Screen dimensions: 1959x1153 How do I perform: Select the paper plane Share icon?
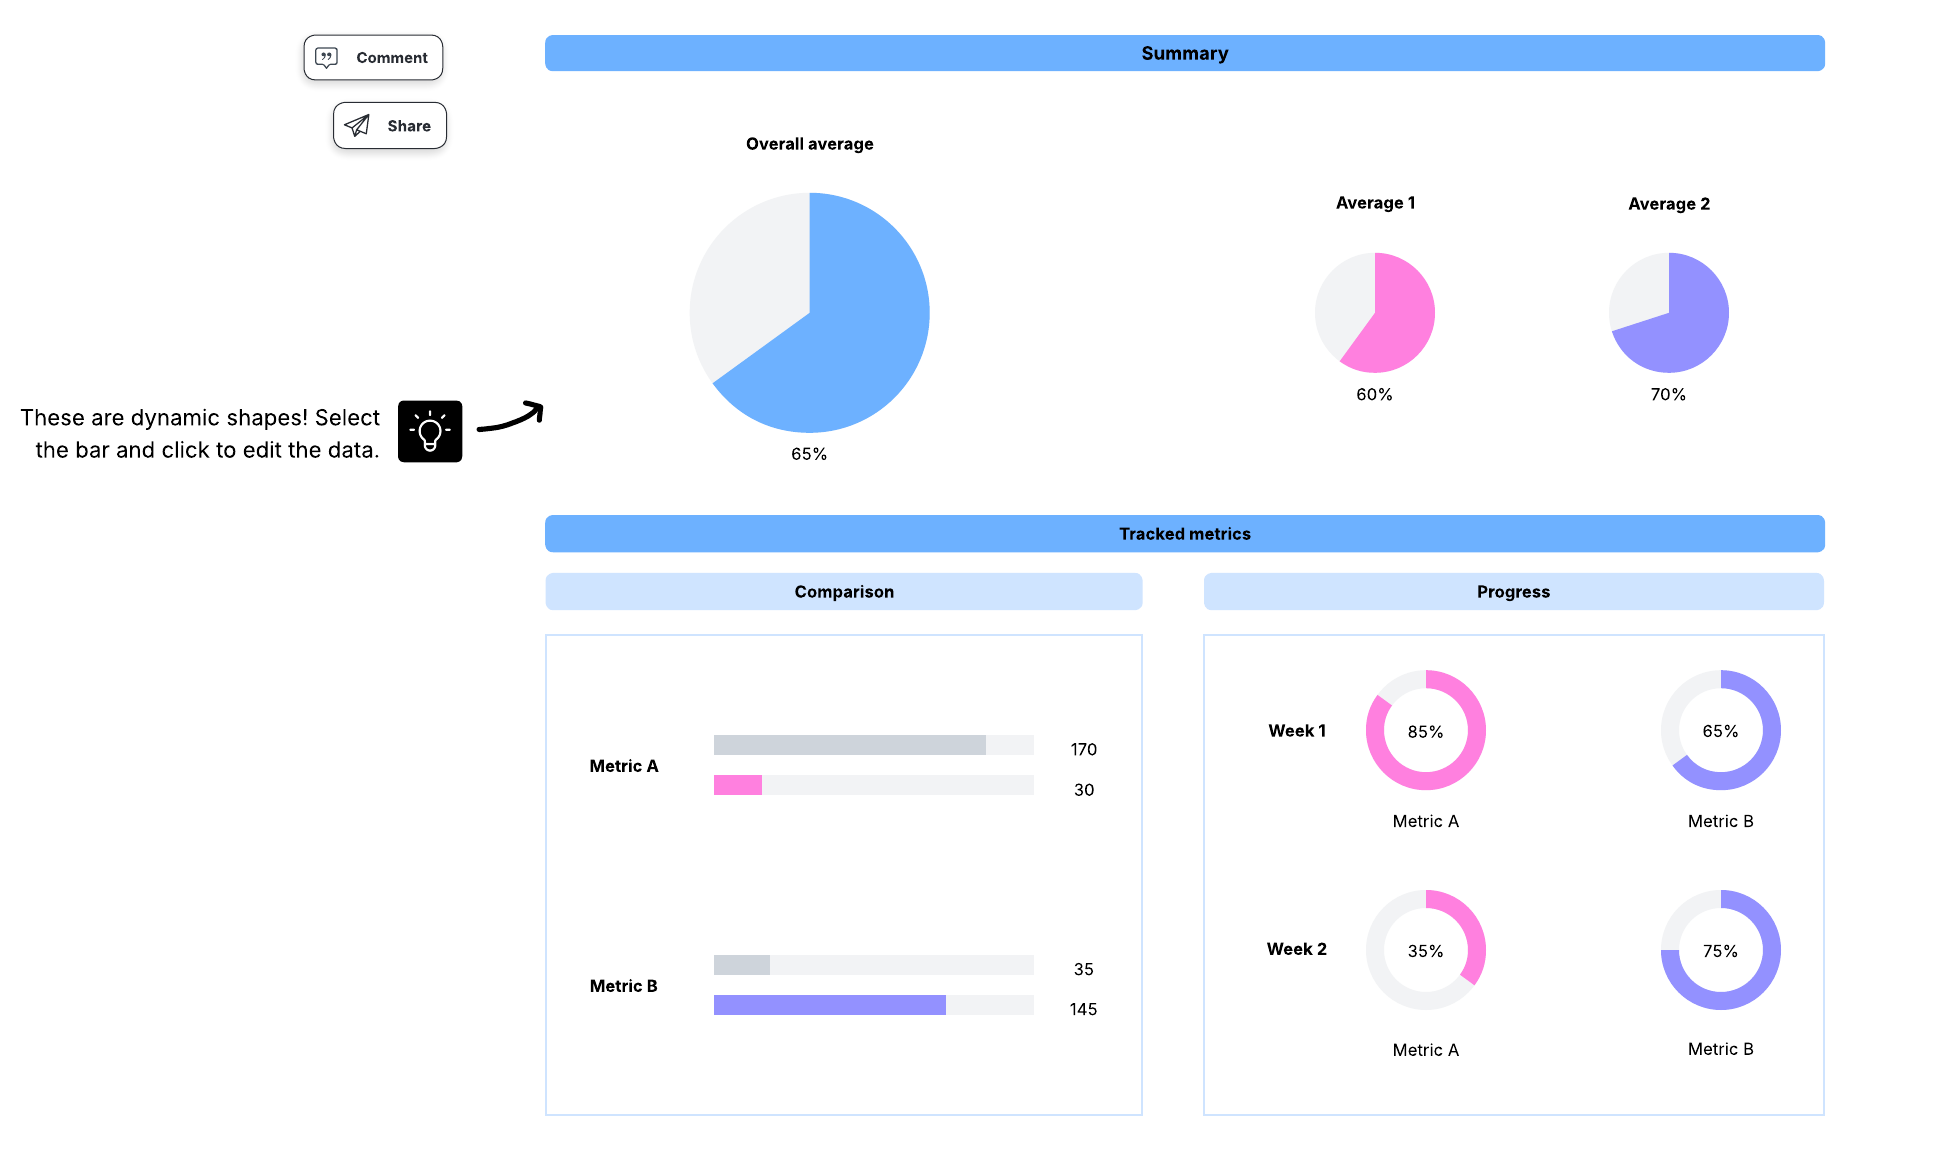tap(357, 125)
